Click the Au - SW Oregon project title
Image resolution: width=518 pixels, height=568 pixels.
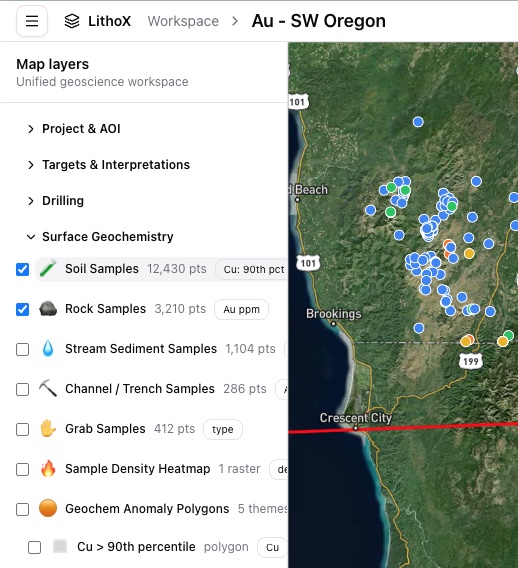point(318,21)
